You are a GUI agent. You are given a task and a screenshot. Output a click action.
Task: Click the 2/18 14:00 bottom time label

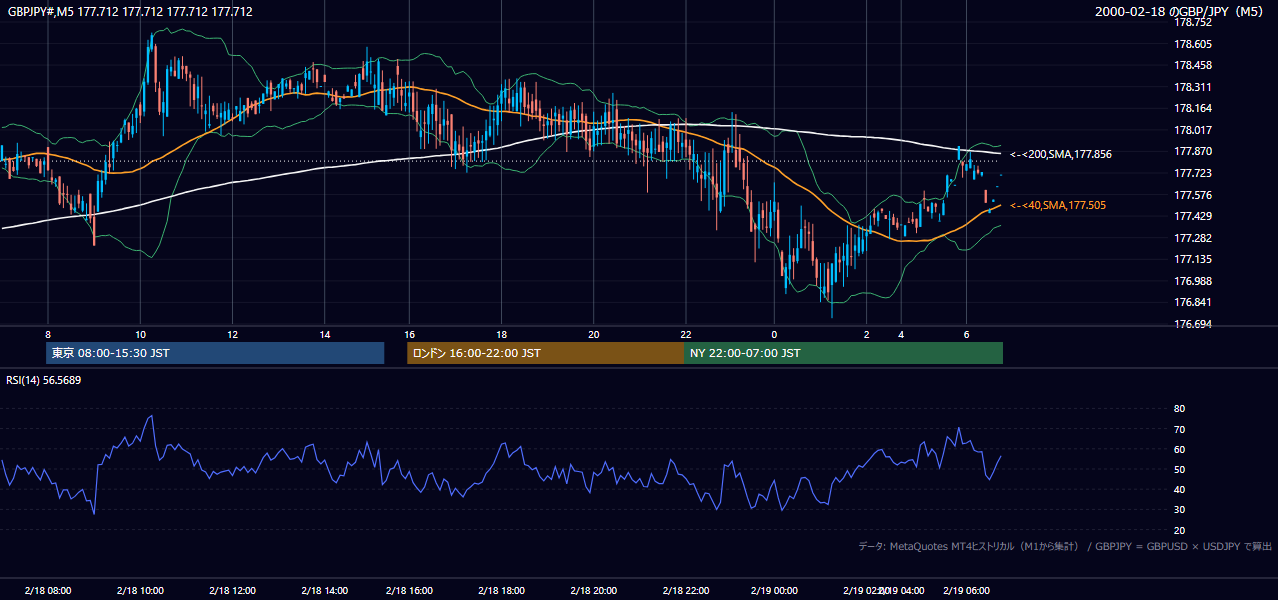325,591
